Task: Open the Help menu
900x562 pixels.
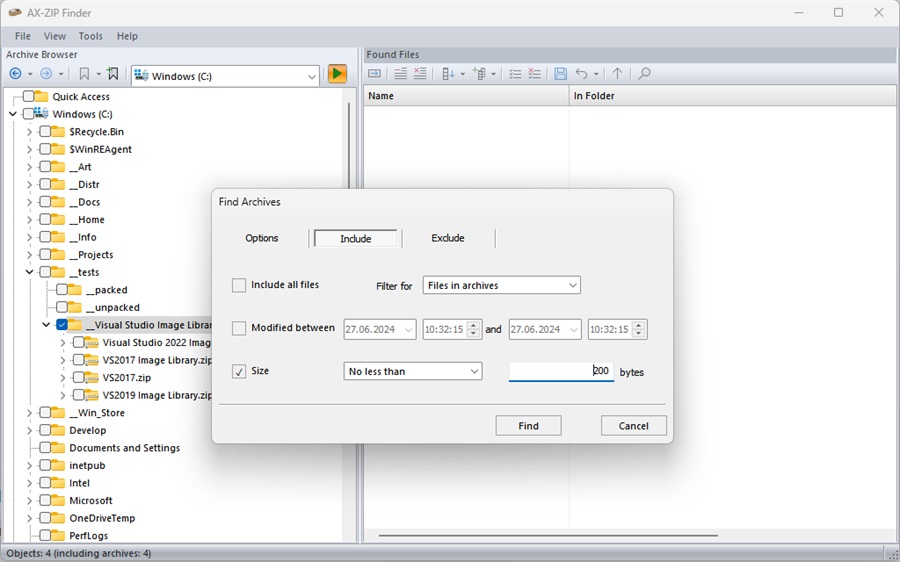Action: 127,36
